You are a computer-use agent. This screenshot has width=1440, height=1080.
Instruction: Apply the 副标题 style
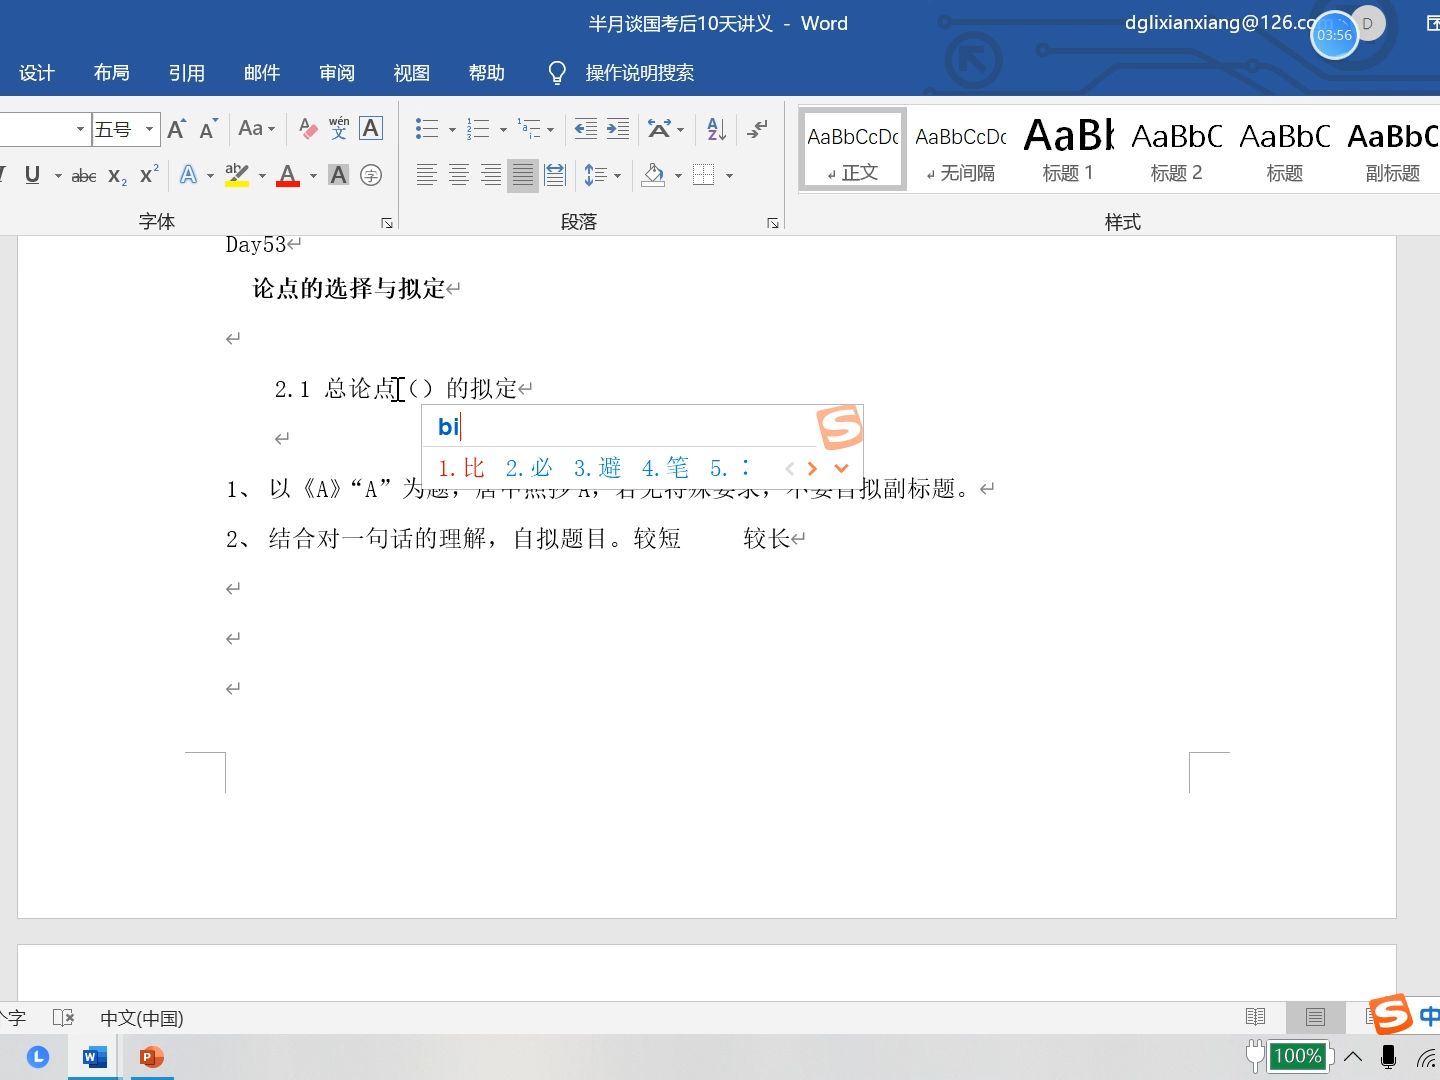point(1393,149)
